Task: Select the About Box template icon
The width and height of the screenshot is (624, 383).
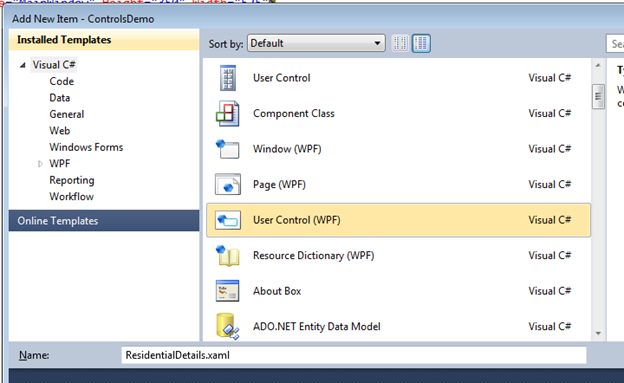Action: (x=228, y=291)
